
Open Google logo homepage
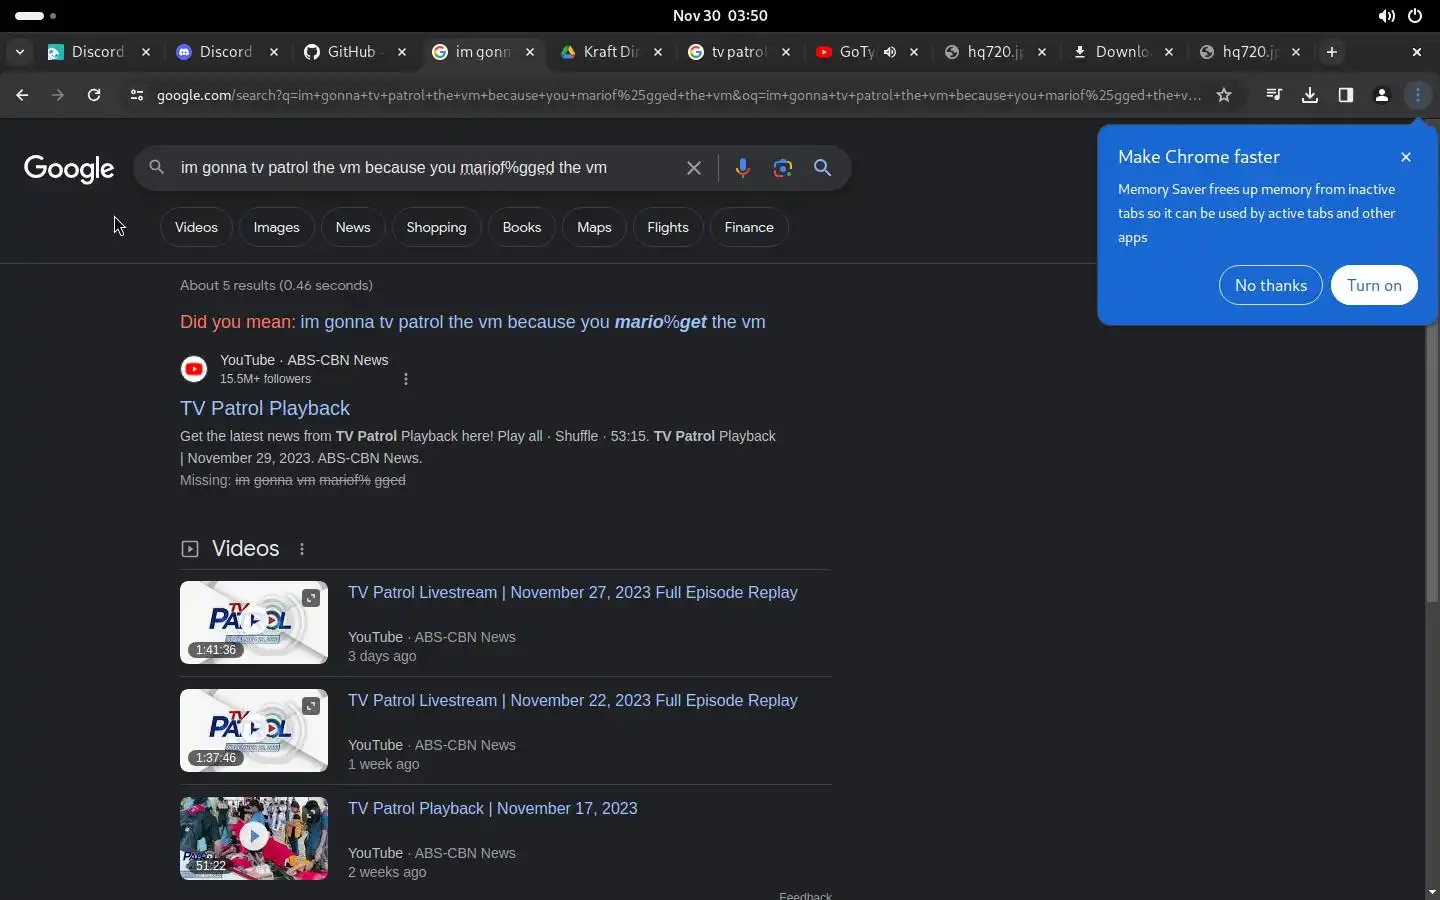click(x=69, y=169)
